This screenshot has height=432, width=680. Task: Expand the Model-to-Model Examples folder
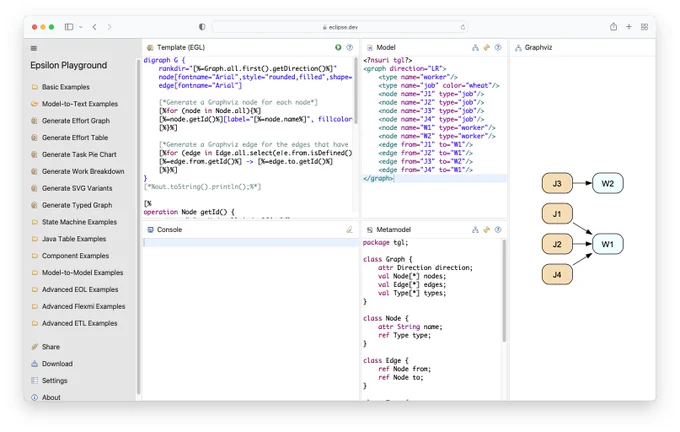pyautogui.click(x=77, y=273)
